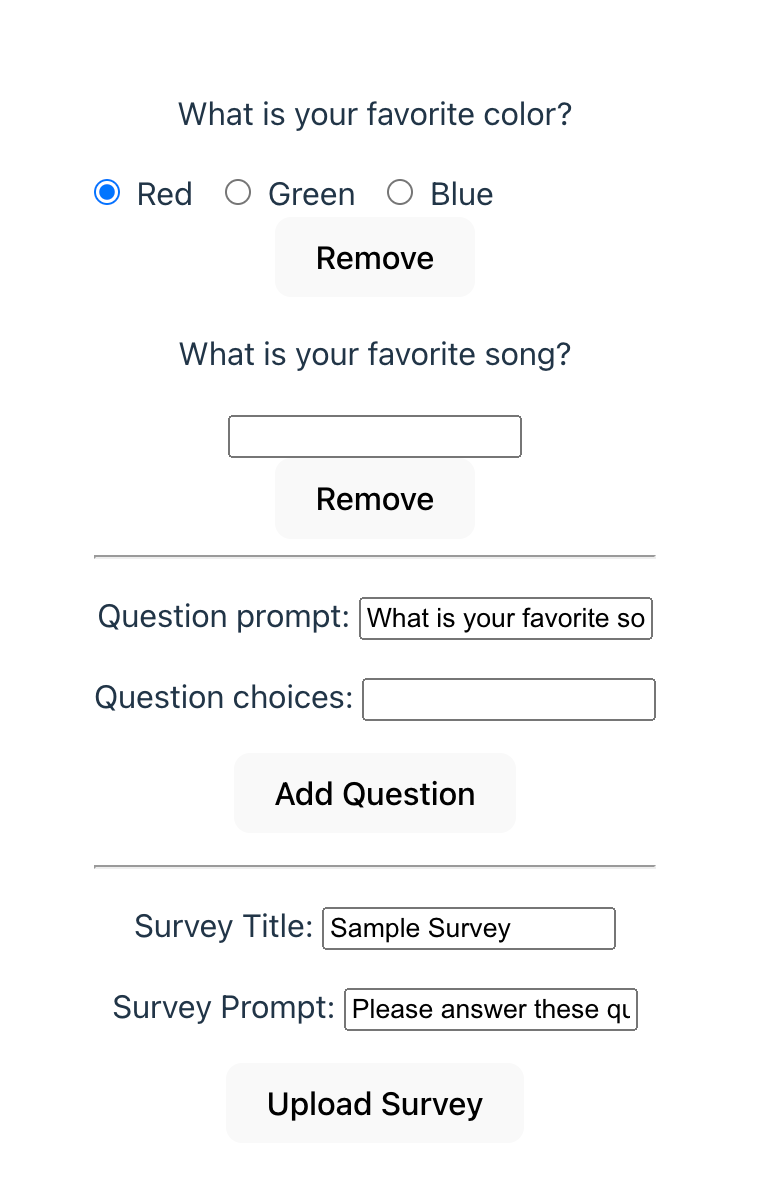Remove the favorite song question
This screenshot has width=782, height=1194.
point(374,499)
